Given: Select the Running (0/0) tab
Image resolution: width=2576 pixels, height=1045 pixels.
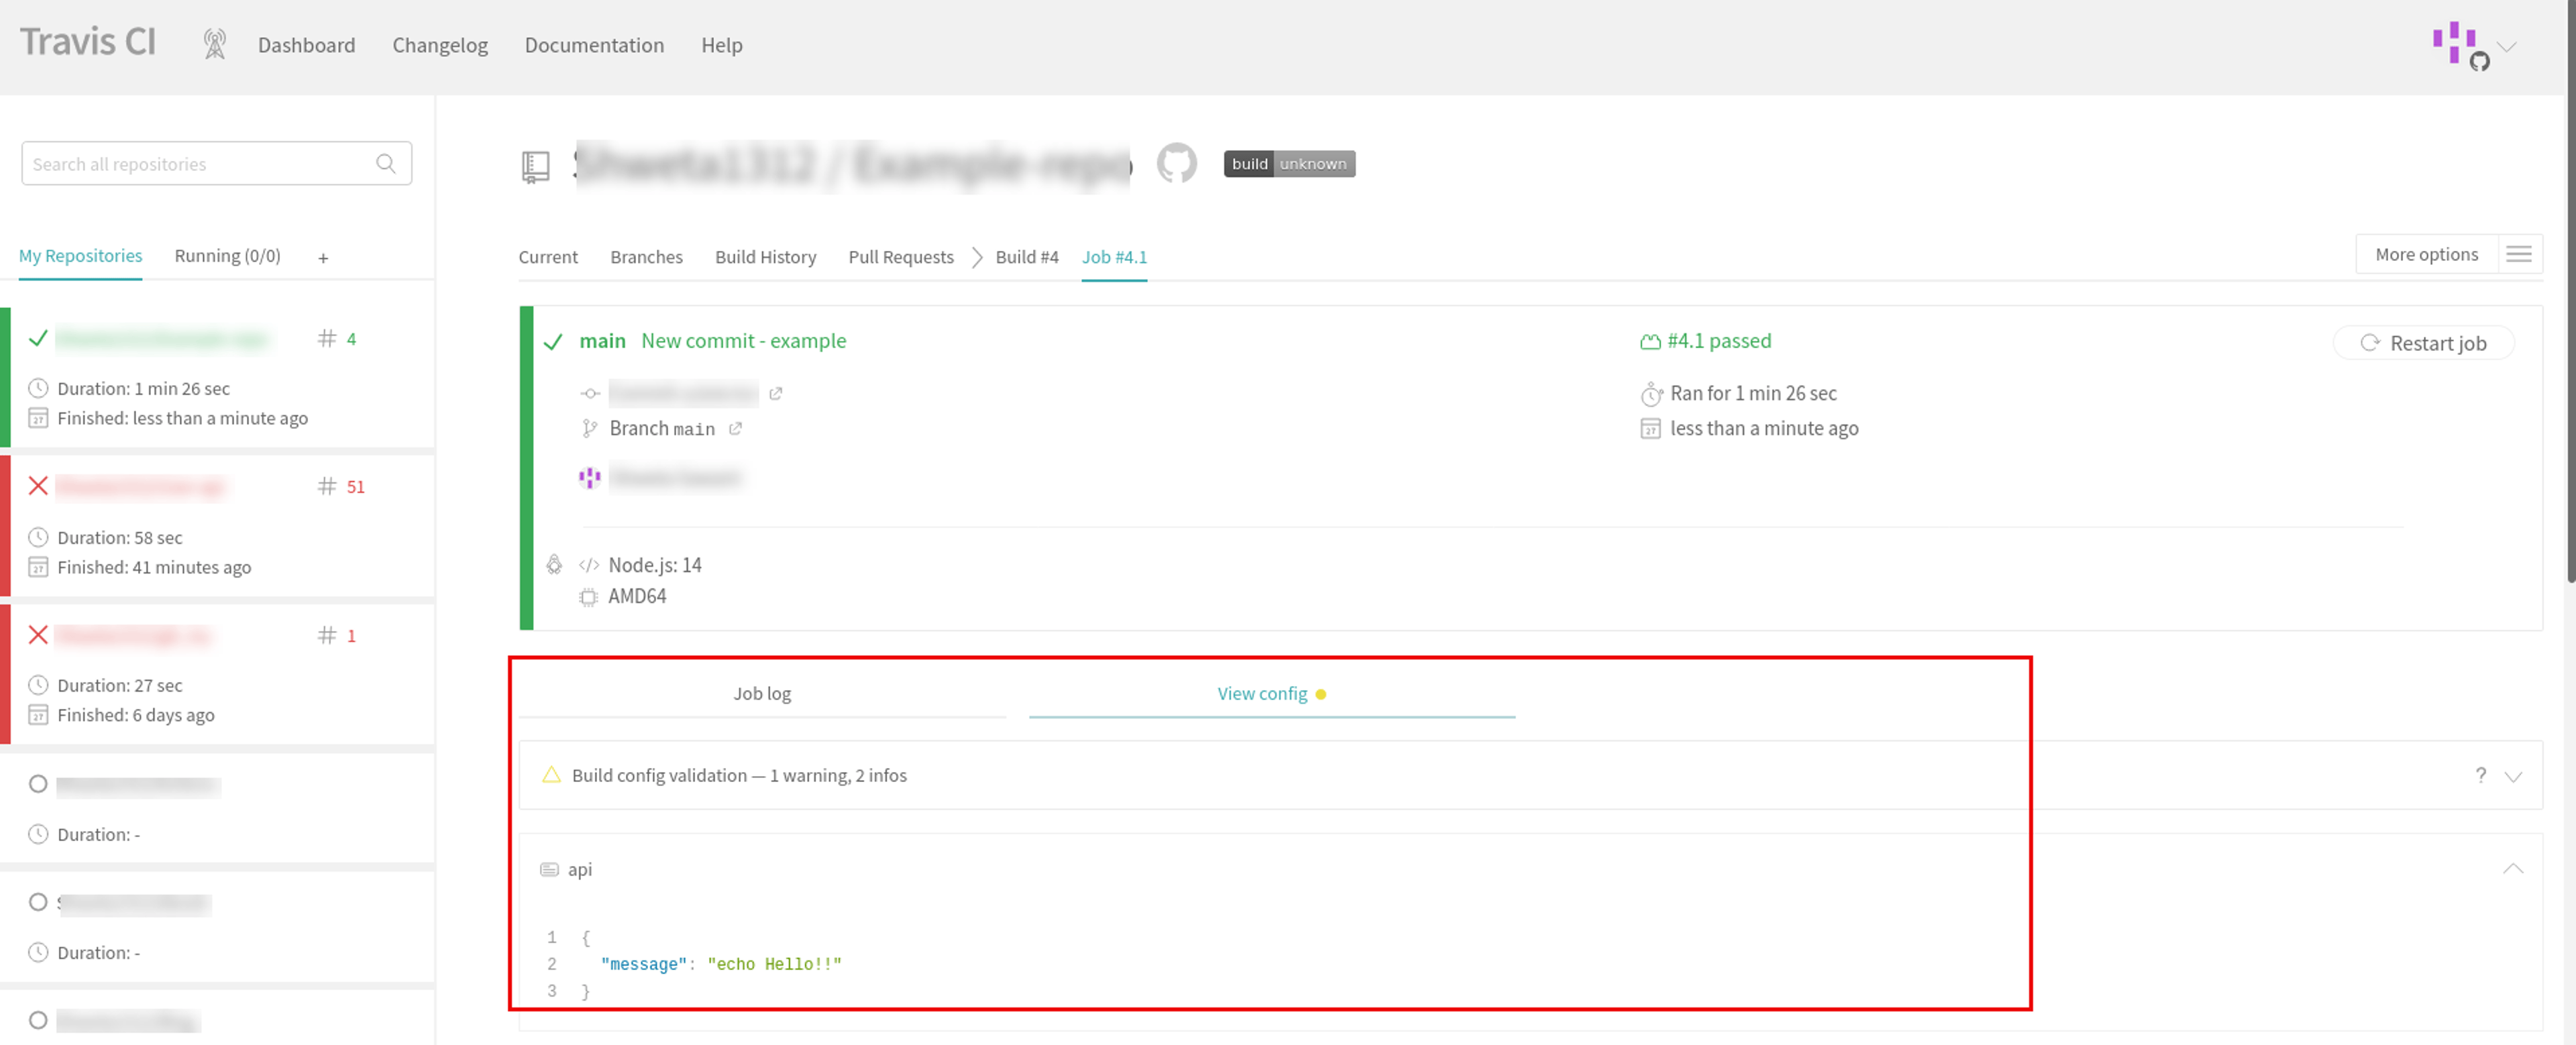Looking at the screenshot, I should pyautogui.click(x=227, y=256).
